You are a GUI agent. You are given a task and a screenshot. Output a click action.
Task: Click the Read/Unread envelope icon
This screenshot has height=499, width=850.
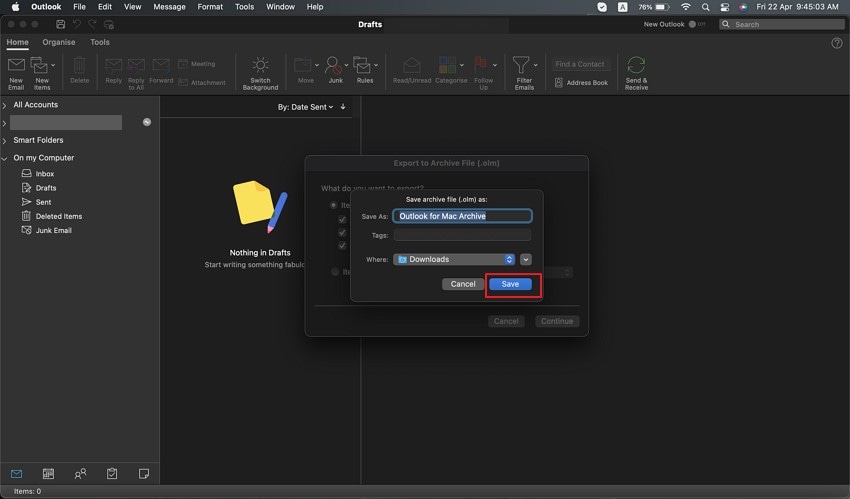412,65
